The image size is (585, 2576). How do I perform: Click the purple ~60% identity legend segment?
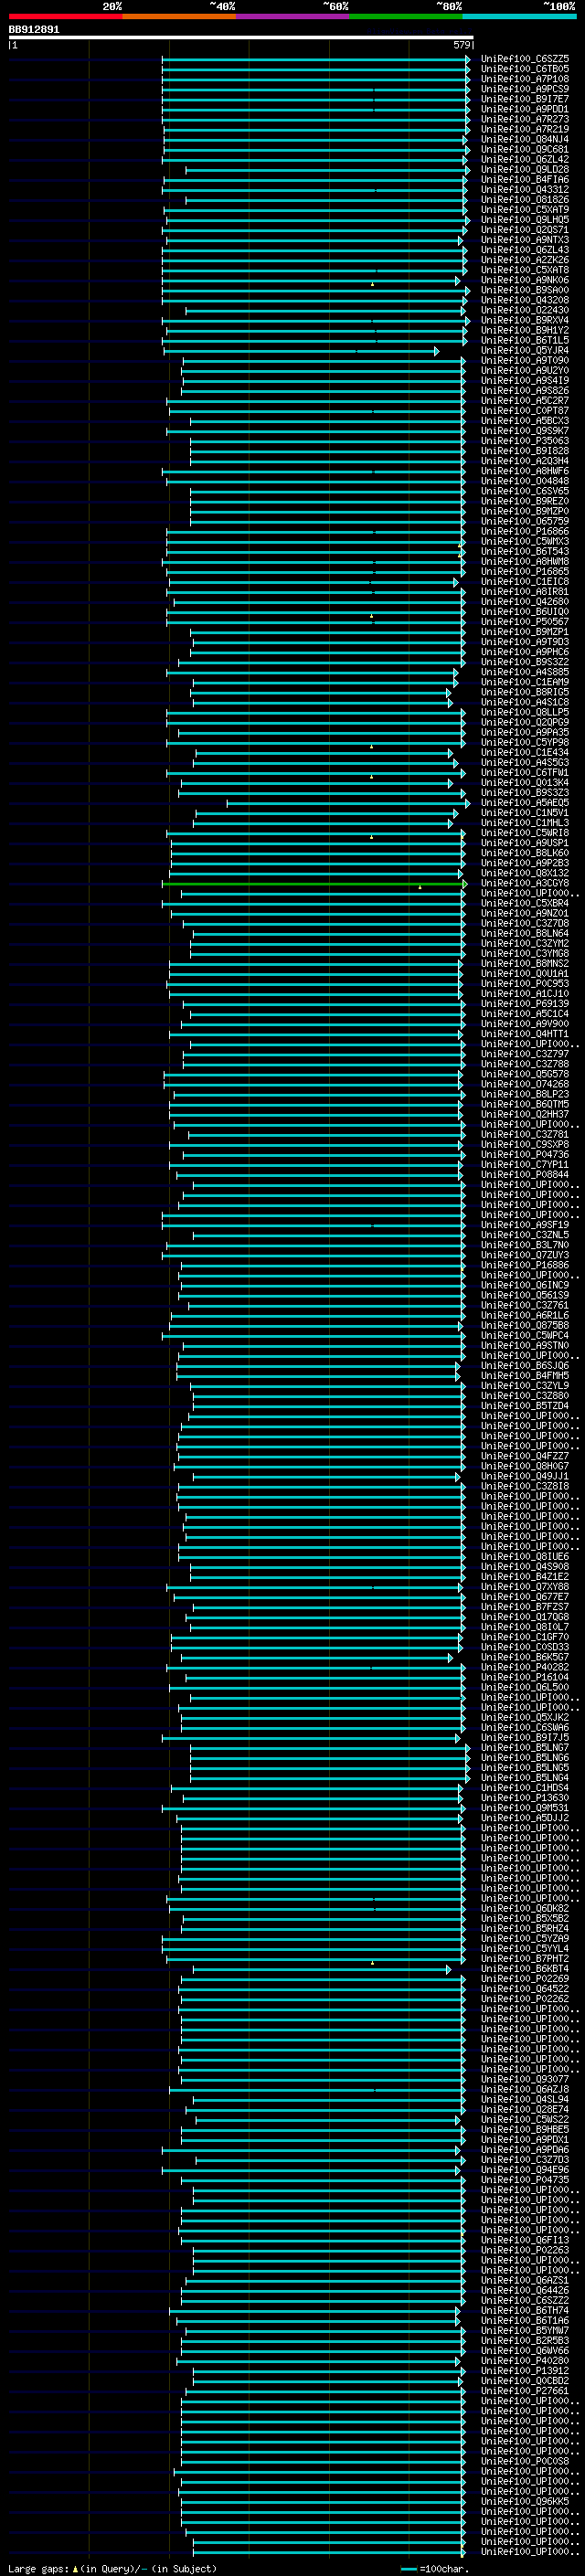(292, 16)
